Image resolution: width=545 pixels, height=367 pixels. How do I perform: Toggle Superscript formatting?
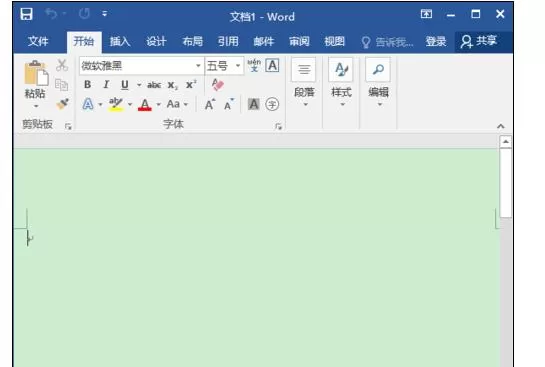click(x=191, y=84)
